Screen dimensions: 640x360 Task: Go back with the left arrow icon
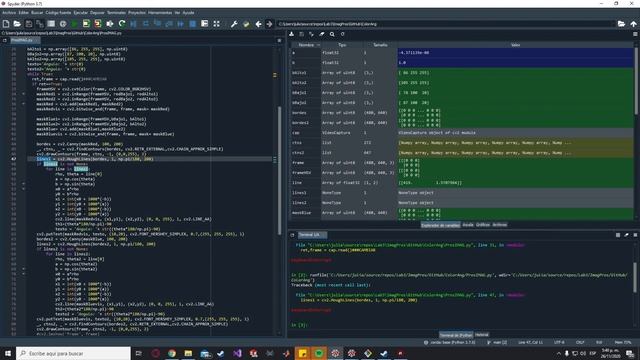pos(258,24)
